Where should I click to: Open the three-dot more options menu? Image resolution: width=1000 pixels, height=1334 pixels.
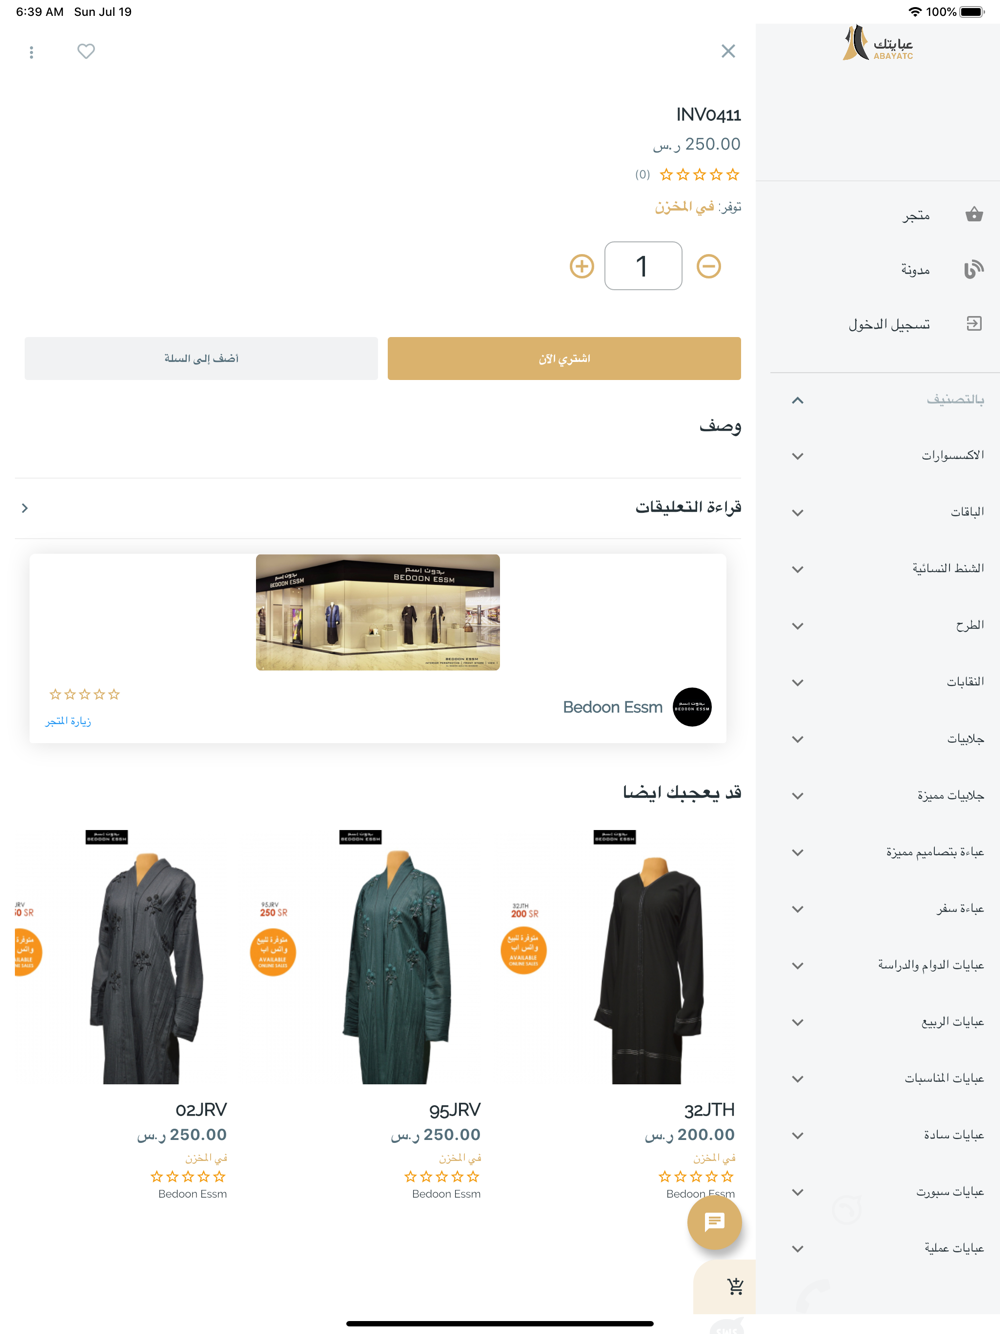(x=31, y=52)
